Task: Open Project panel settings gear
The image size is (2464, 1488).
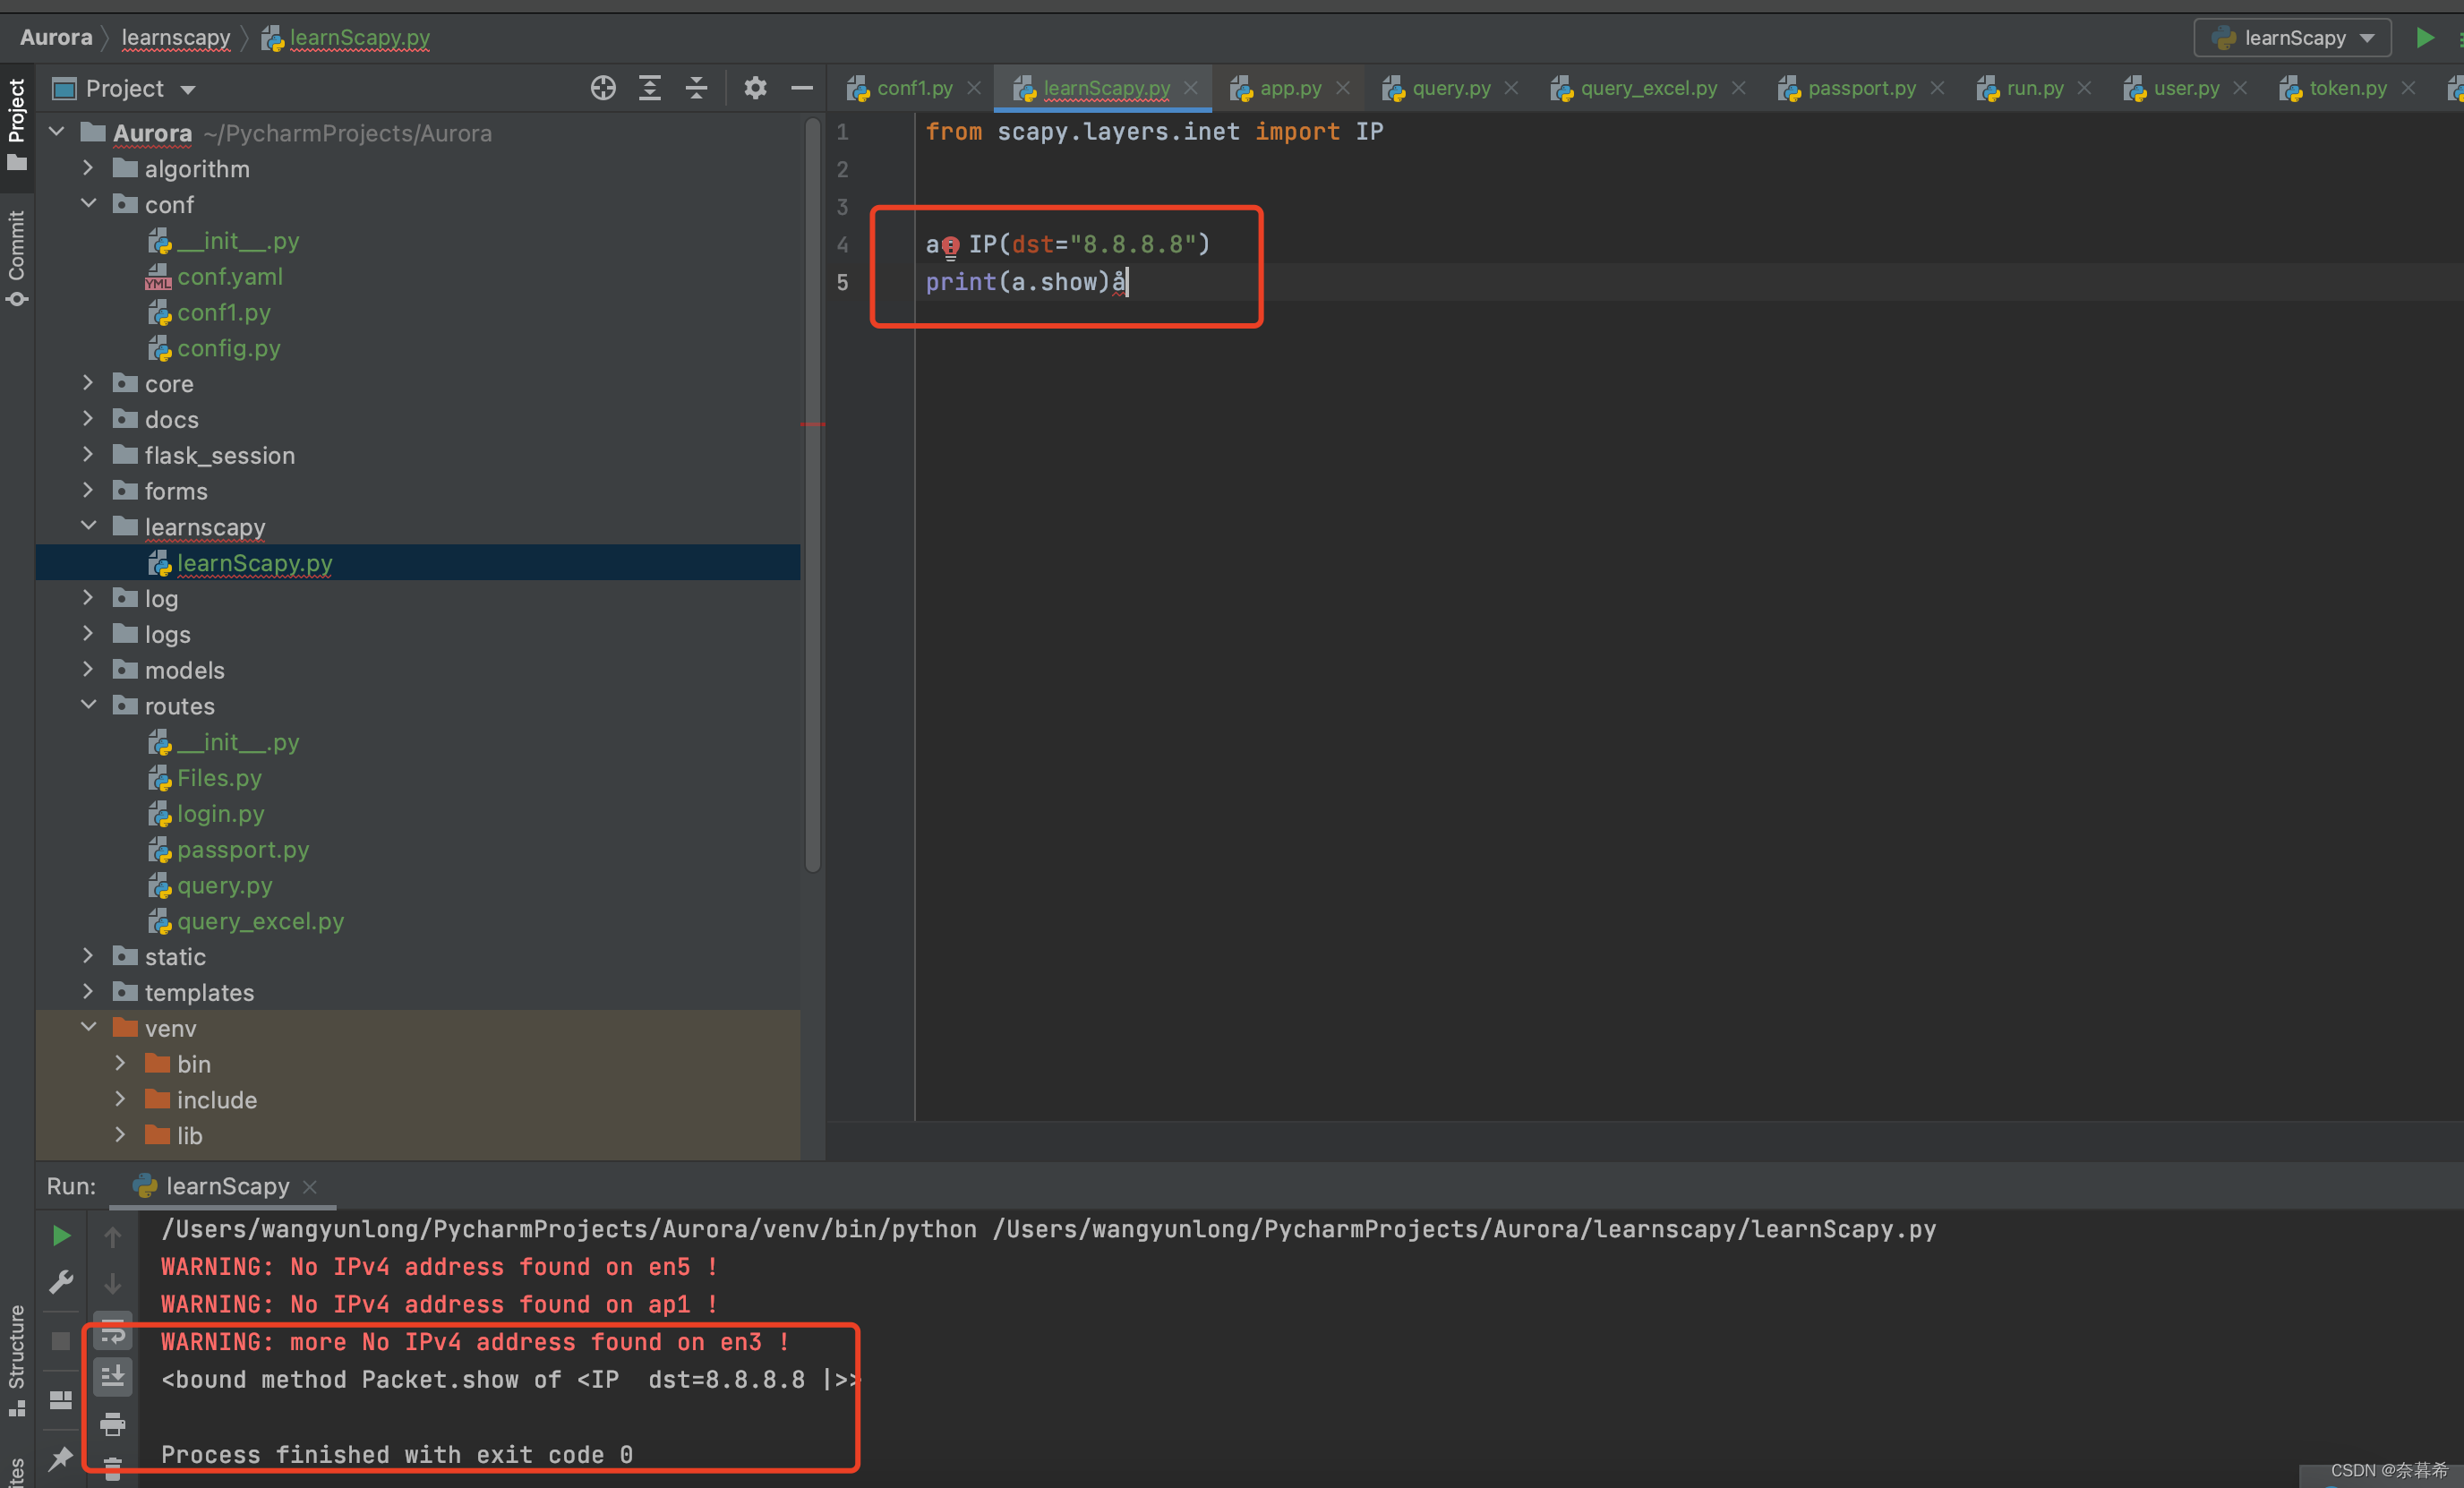Action: (x=755, y=88)
